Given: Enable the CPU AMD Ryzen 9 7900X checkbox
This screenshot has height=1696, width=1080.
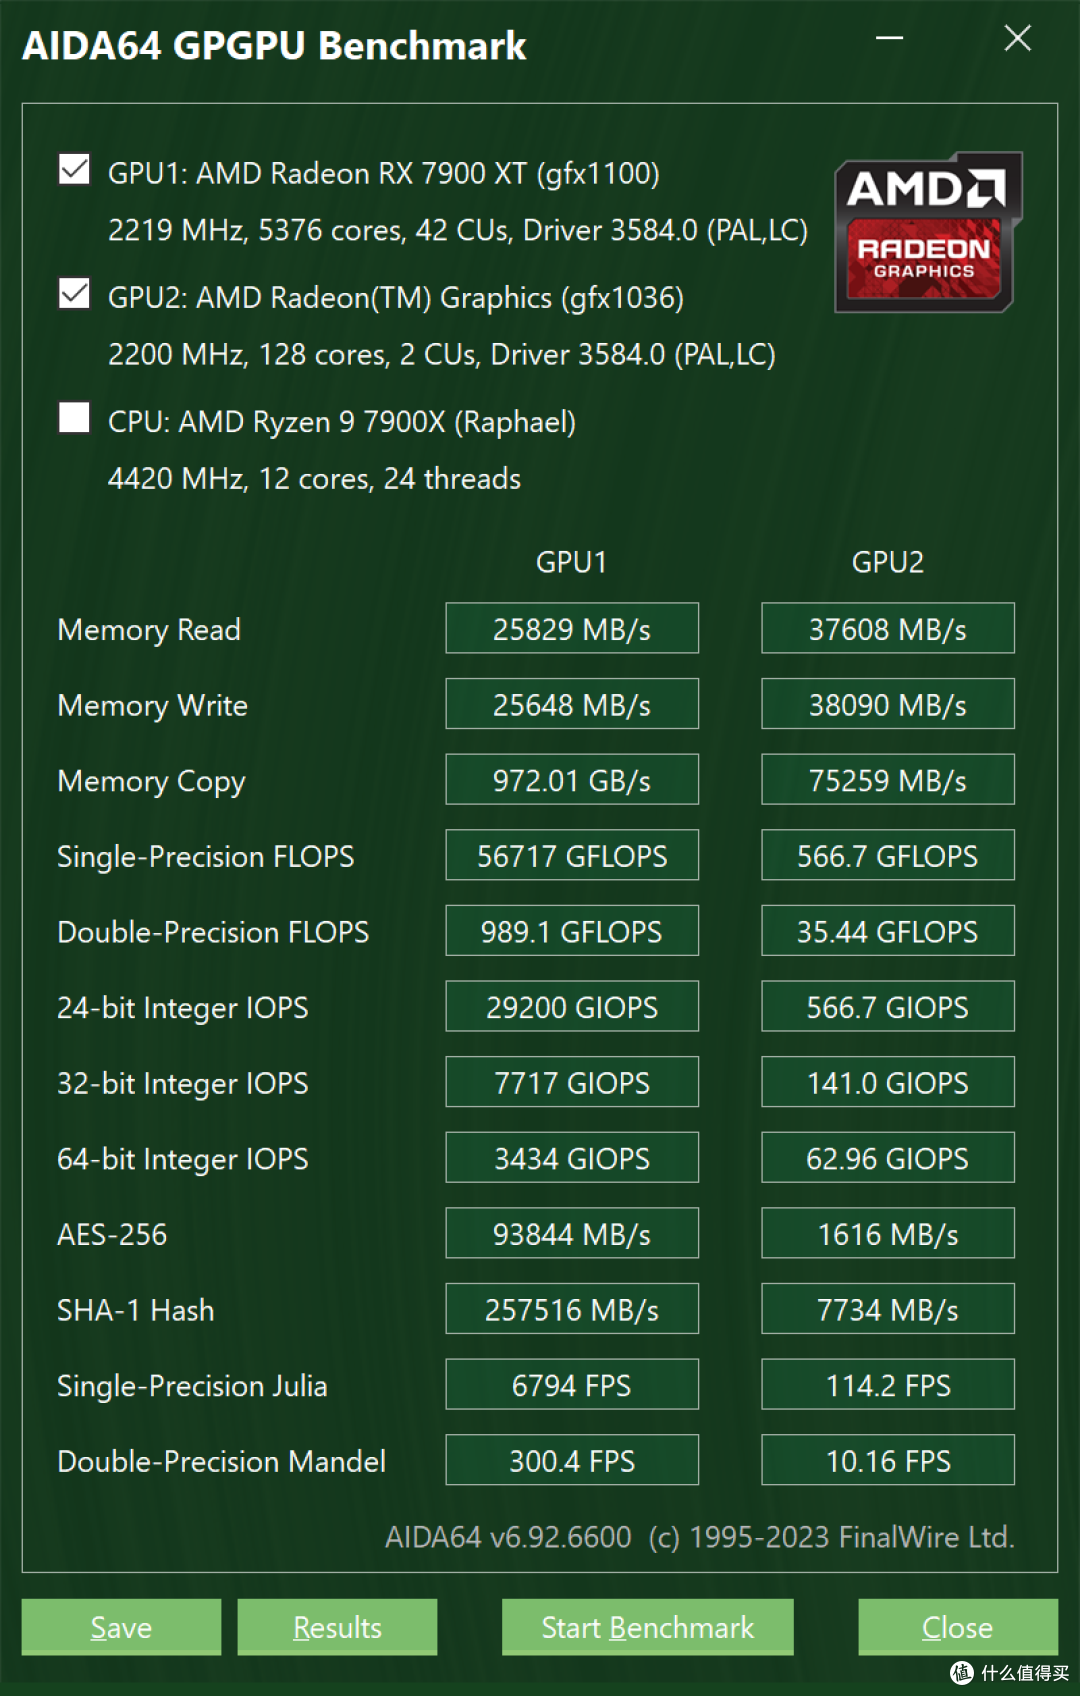Looking at the screenshot, I should coord(74,418).
